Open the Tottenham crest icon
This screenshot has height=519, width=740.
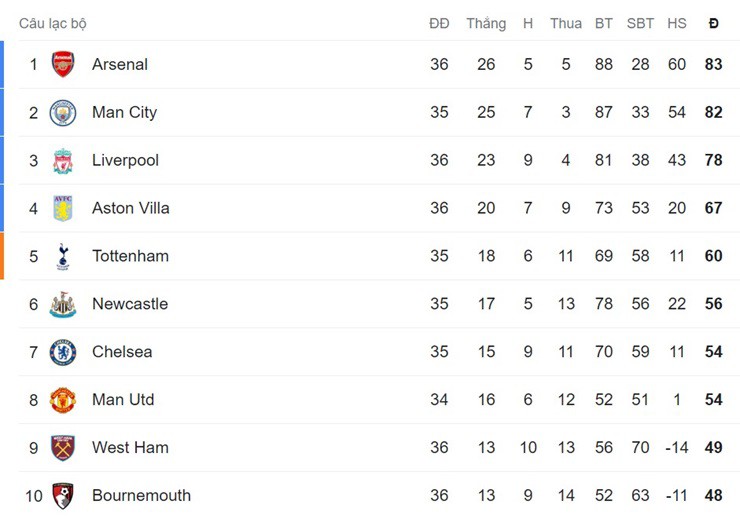pos(63,256)
